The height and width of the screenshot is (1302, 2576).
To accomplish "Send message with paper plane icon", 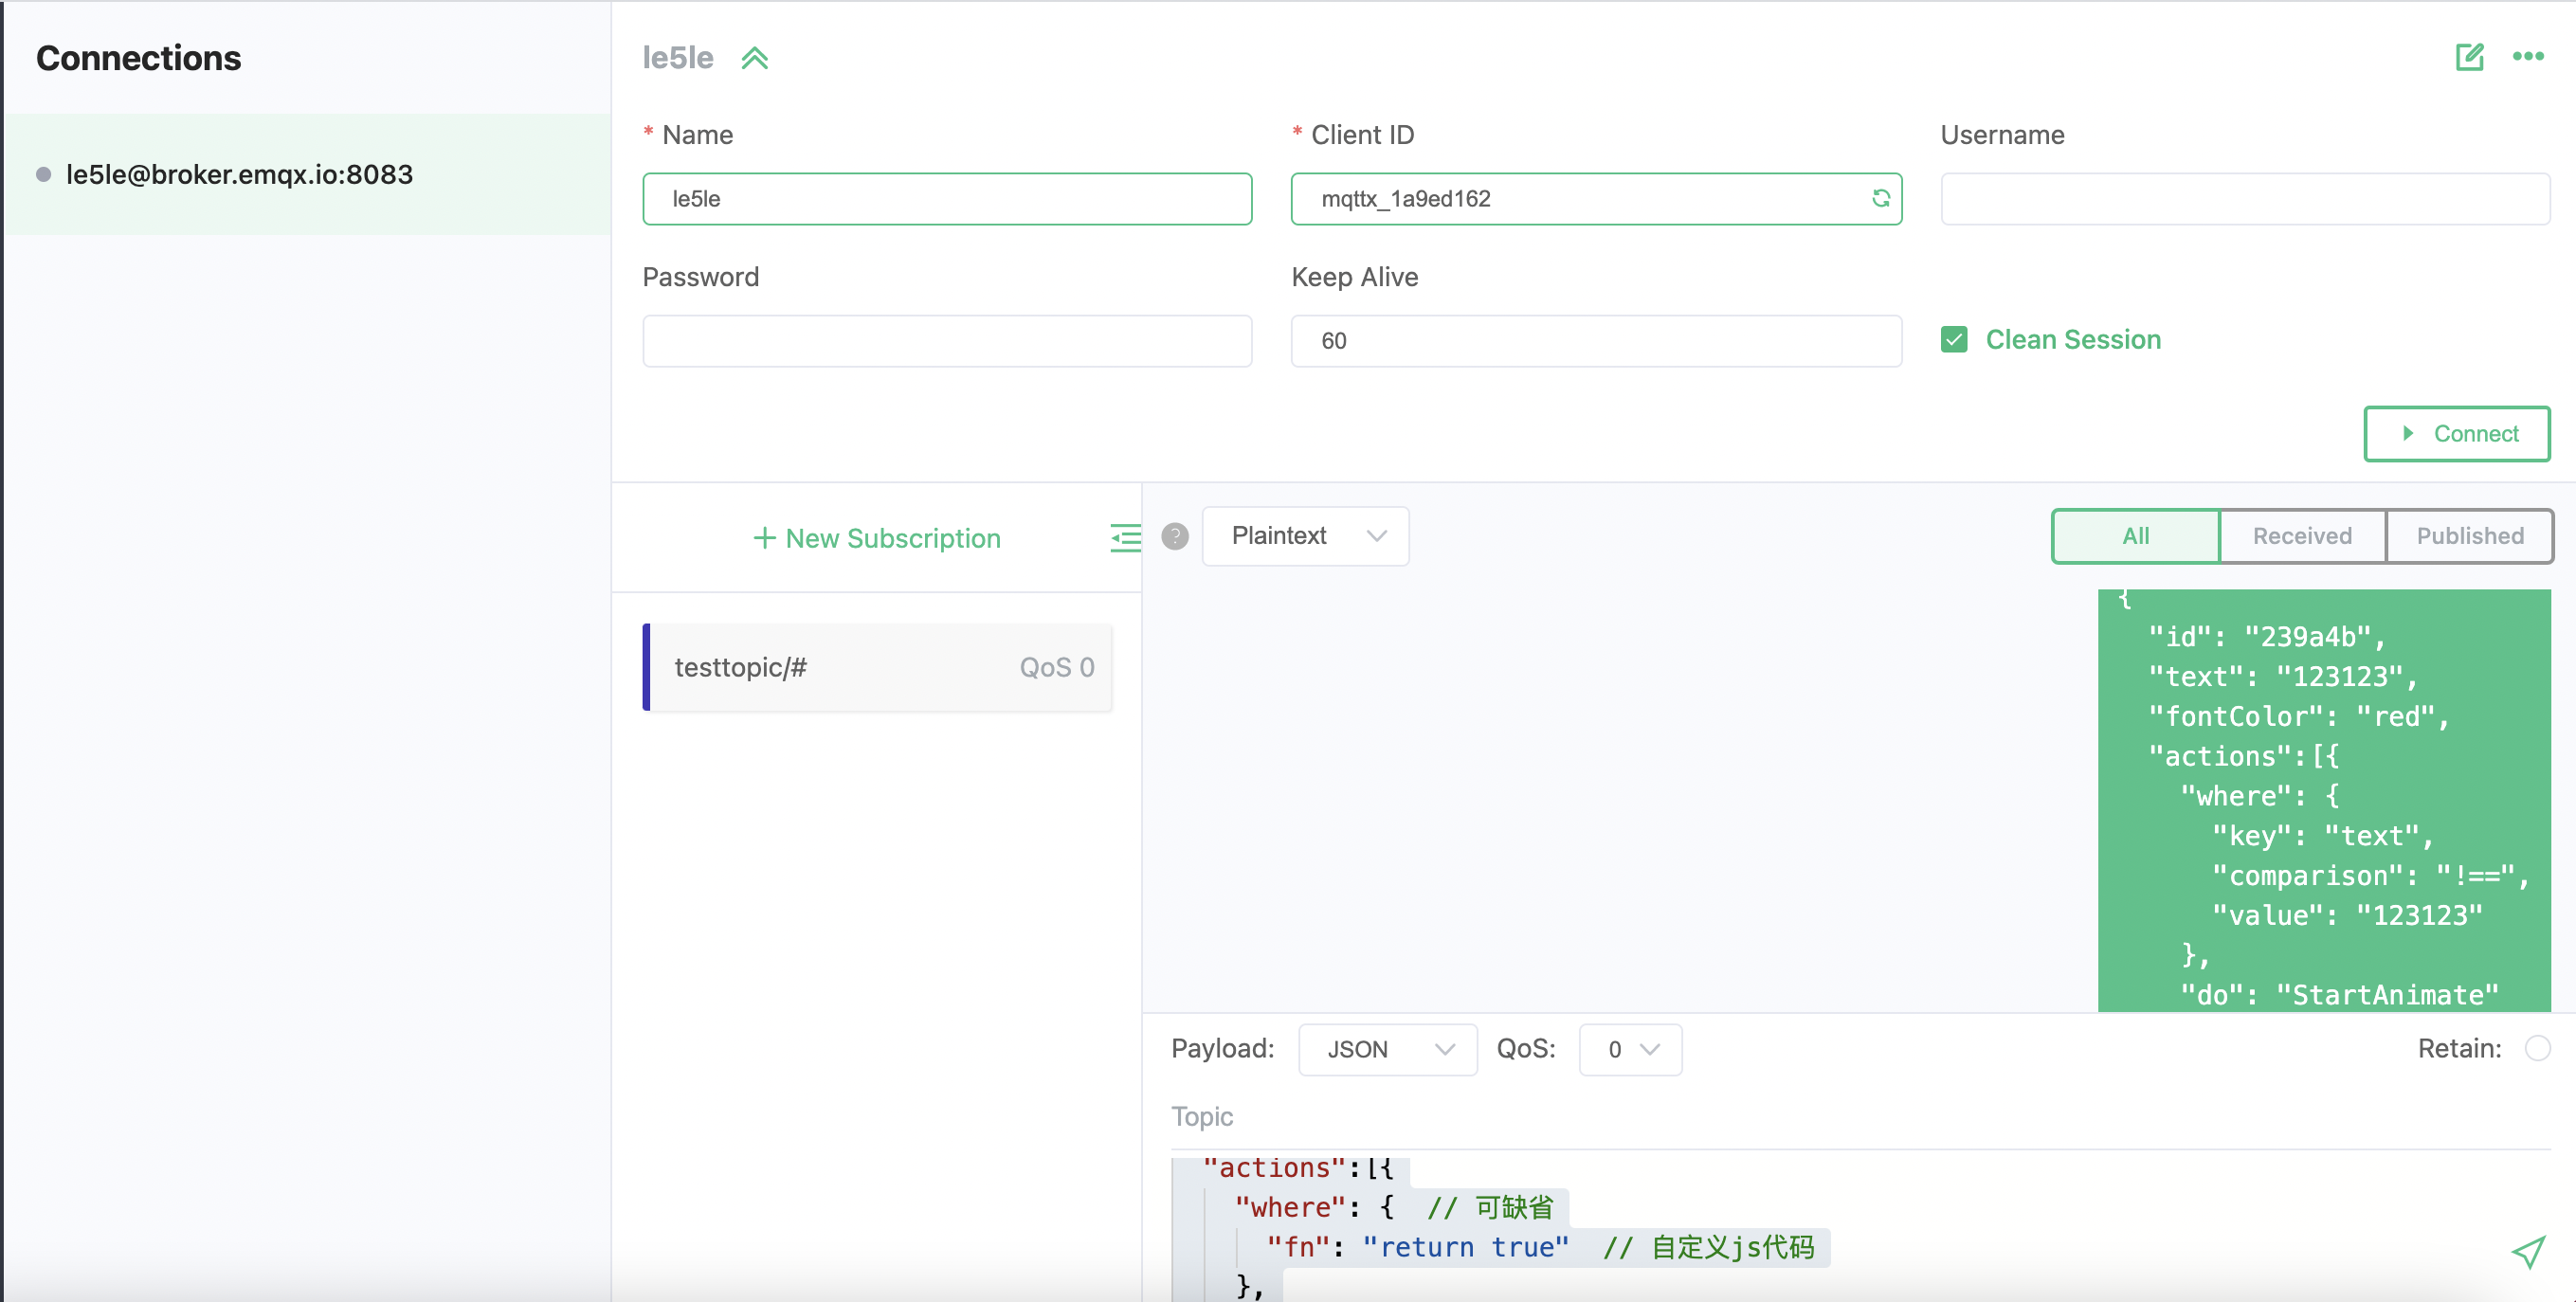I will coord(2527,1252).
